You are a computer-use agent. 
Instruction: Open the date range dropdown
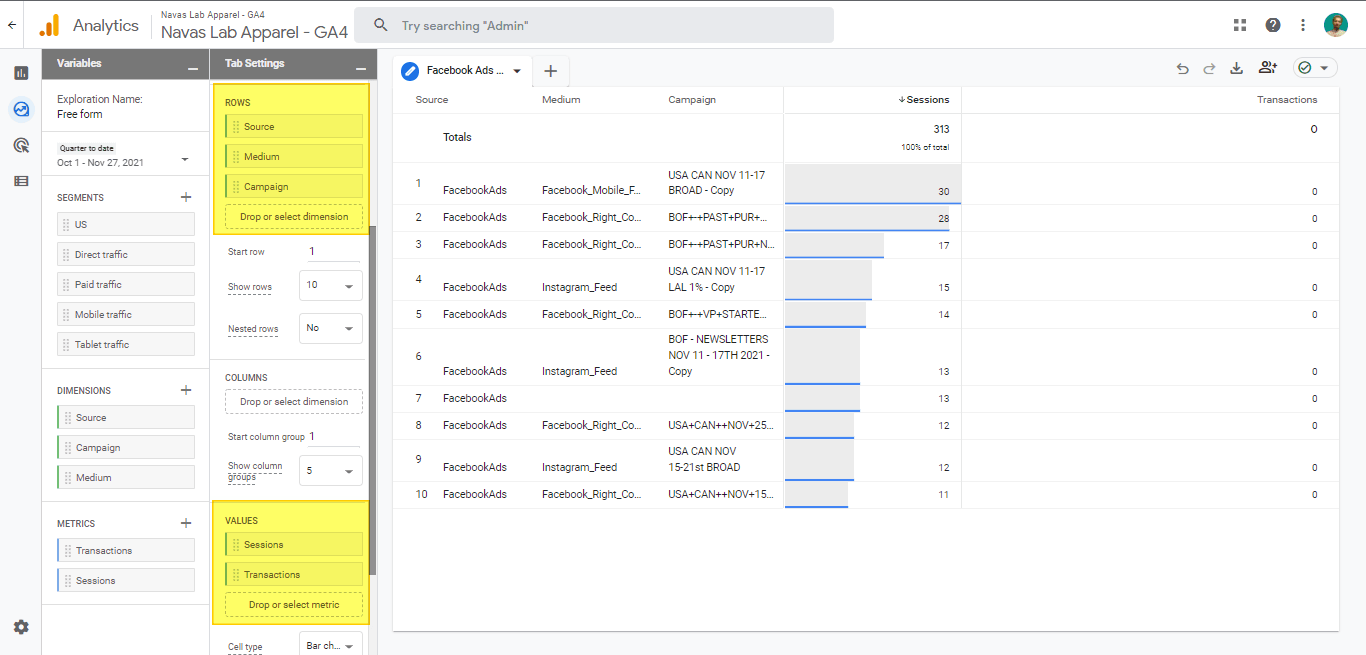pyautogui.click(x=185, y=160)
